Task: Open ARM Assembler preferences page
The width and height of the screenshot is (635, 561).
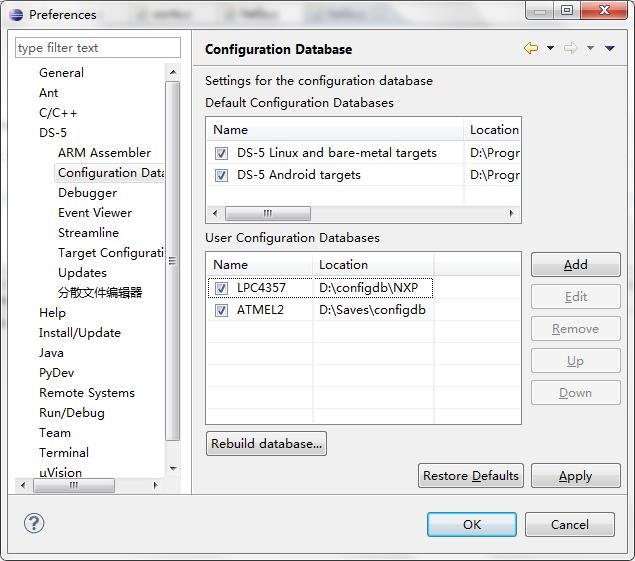Action: point(104,153)
